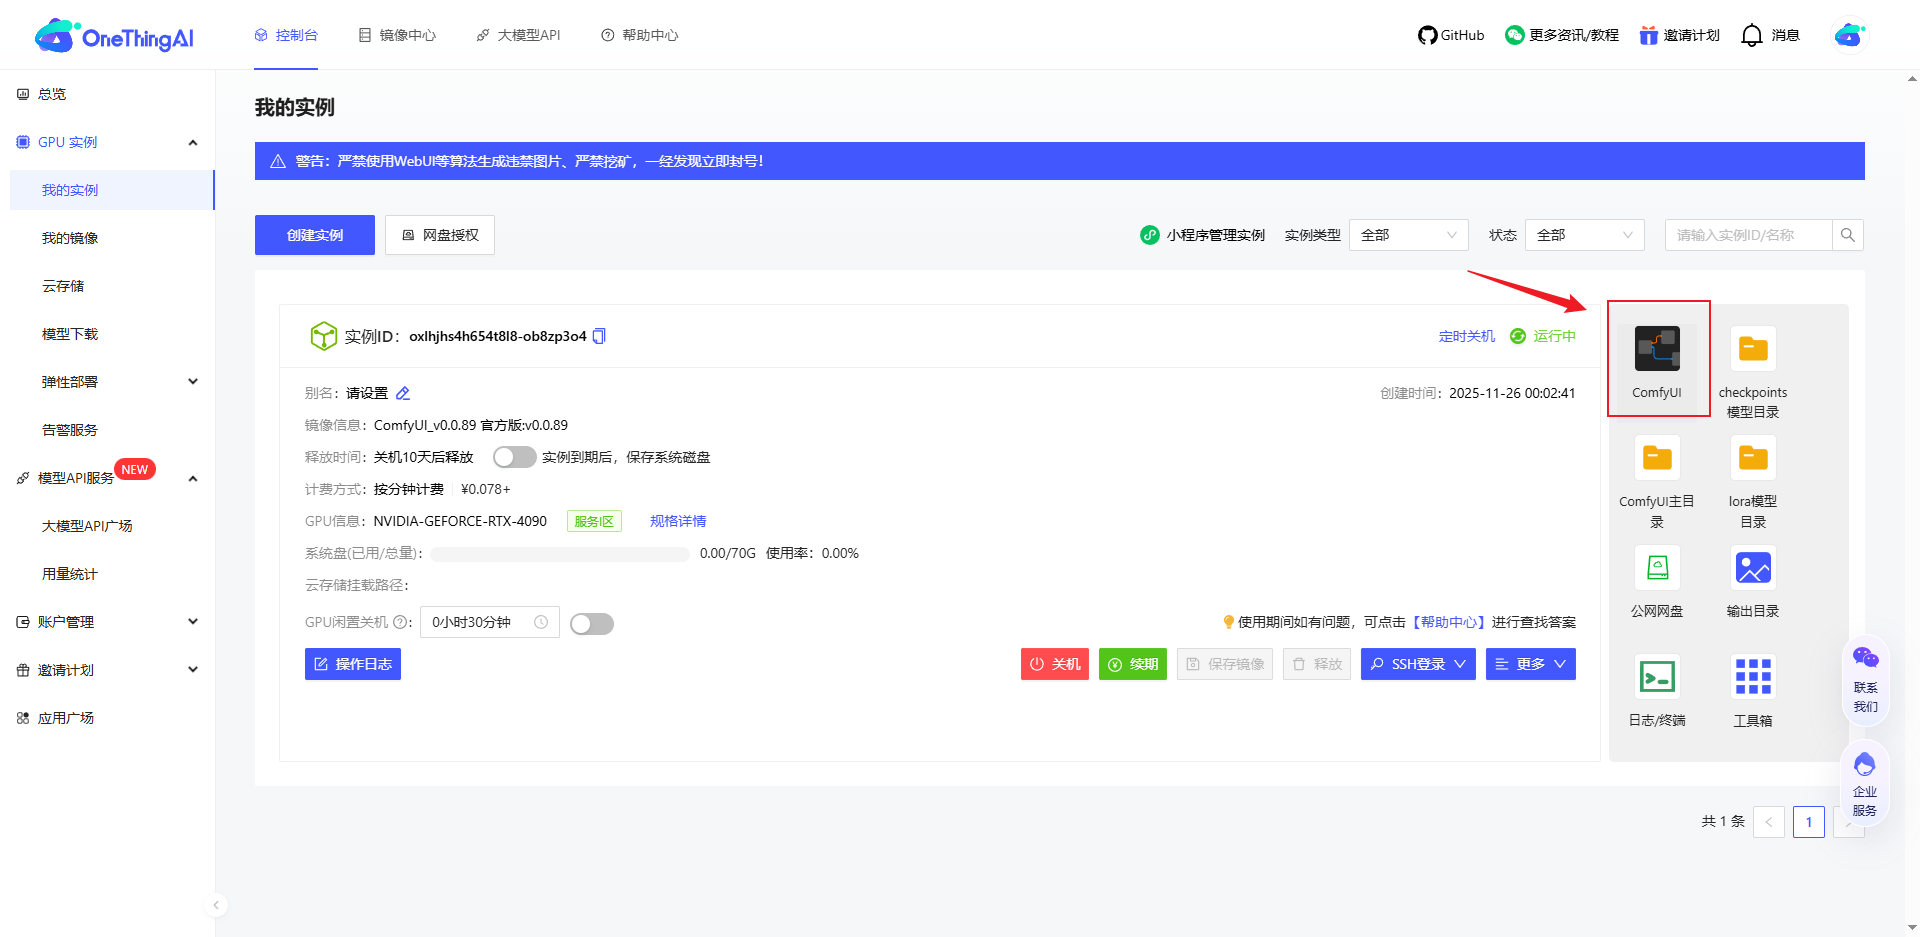Click the GPU idle shutdown help icon

coord(400,622)
